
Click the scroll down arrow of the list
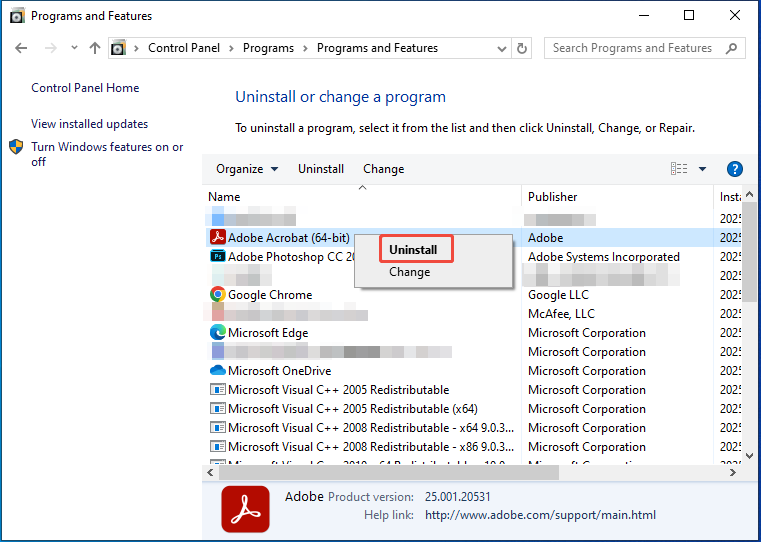click(x=749, y=456)
